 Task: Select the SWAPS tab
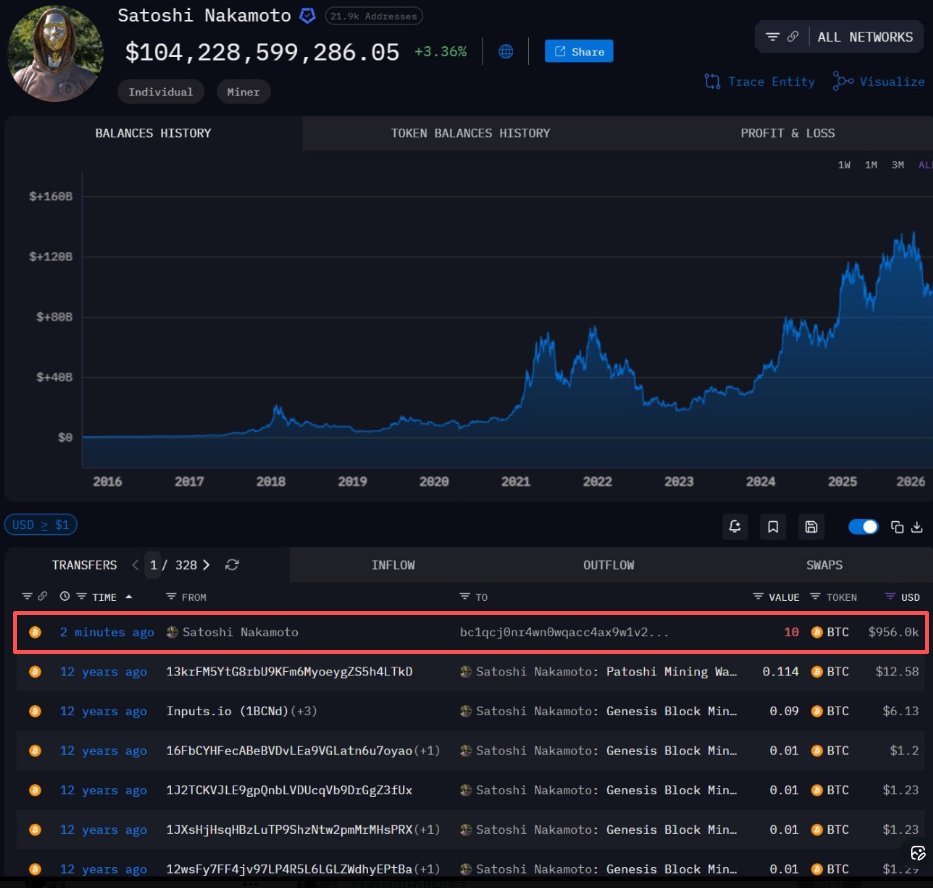point(824,565)
